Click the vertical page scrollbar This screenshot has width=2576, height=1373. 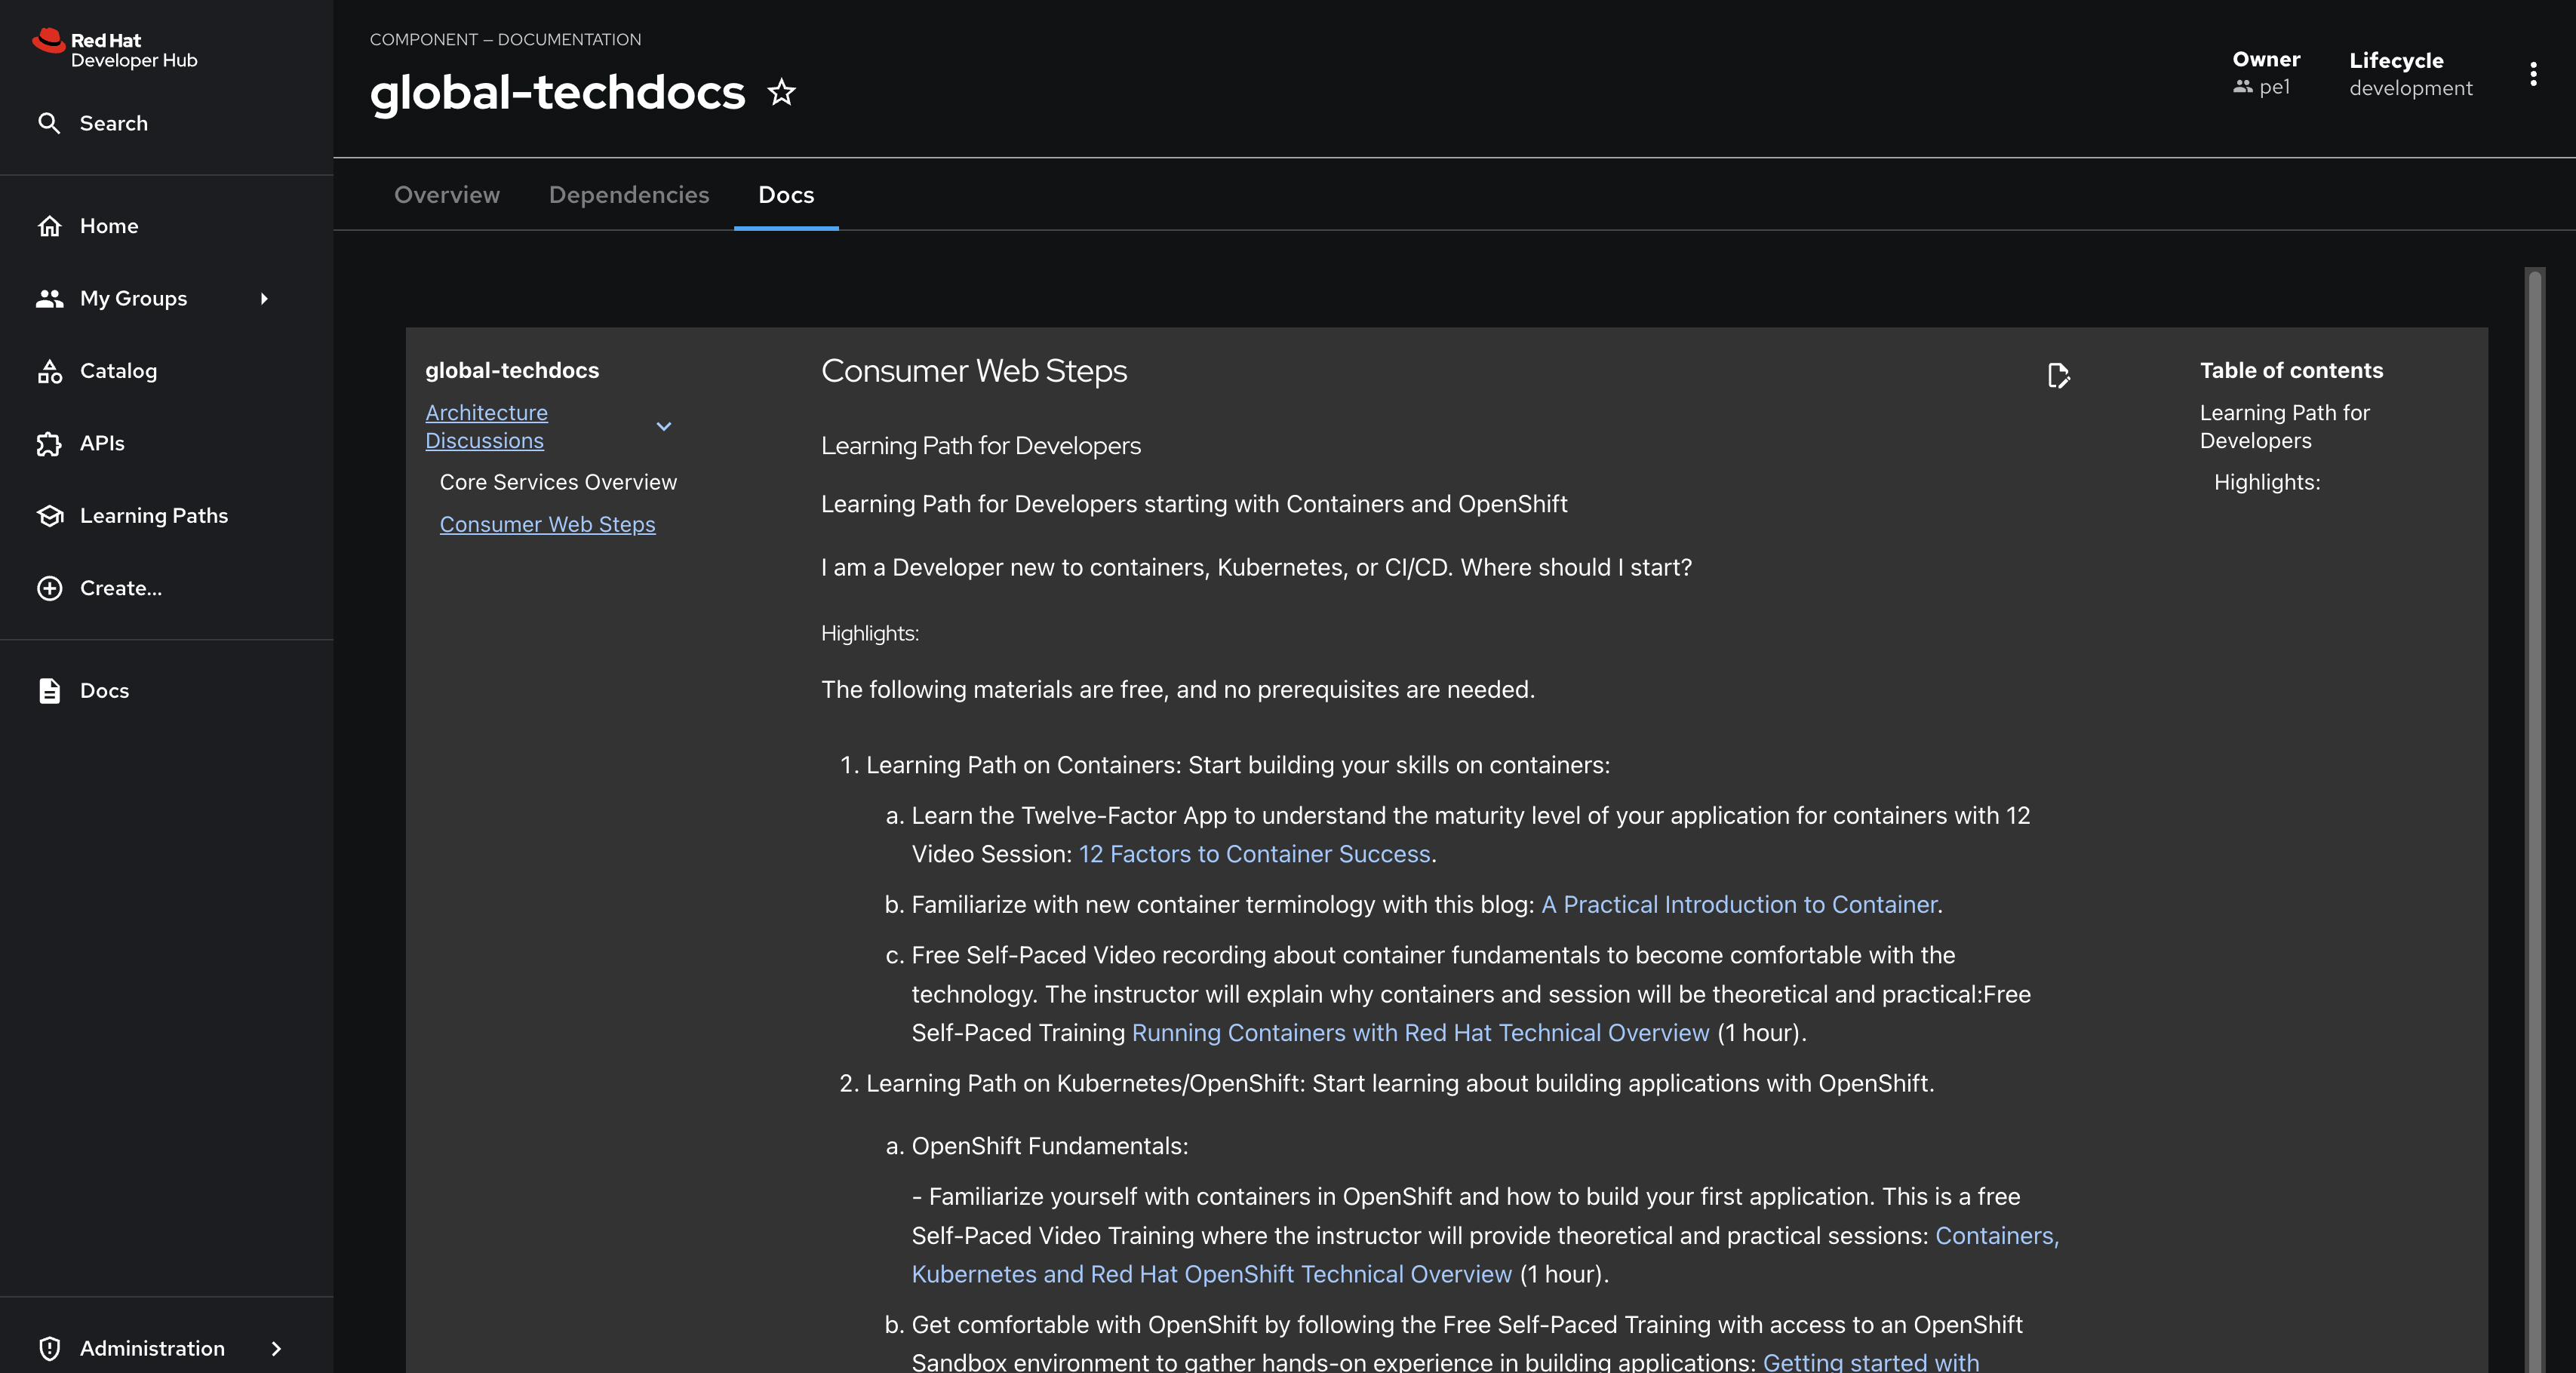[x=2534, y=820]
